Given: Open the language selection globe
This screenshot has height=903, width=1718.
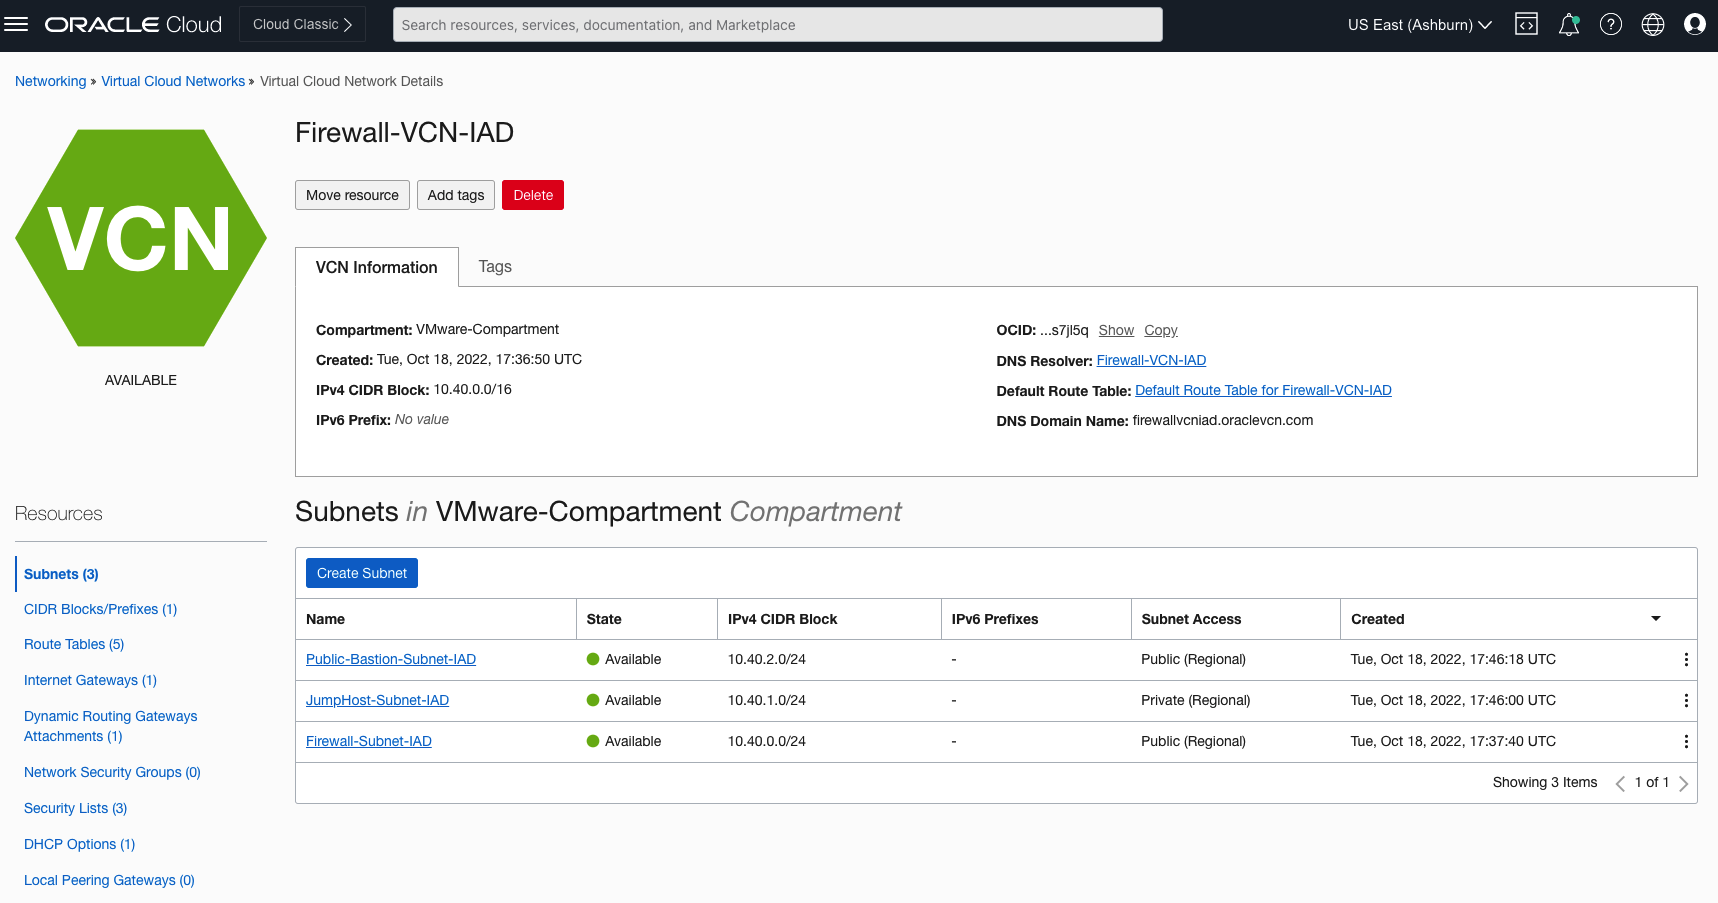Looking at the screenshot, I should pyautogui.click(x=1652, y=24).
